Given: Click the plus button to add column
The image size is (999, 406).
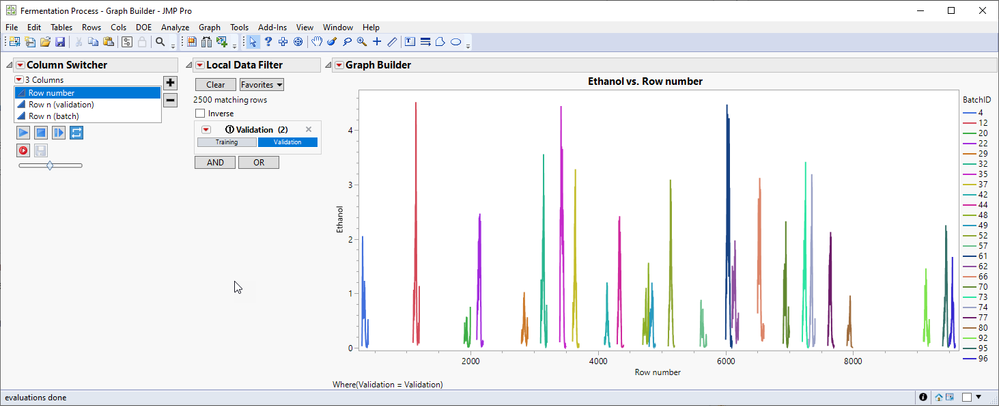Looking at the screenshot, I should 170,84.
